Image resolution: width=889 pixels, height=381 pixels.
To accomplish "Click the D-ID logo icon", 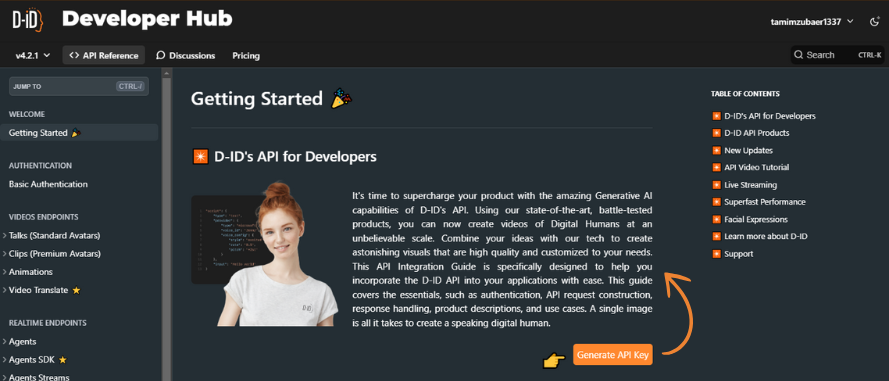I will [x=27, y=20].
